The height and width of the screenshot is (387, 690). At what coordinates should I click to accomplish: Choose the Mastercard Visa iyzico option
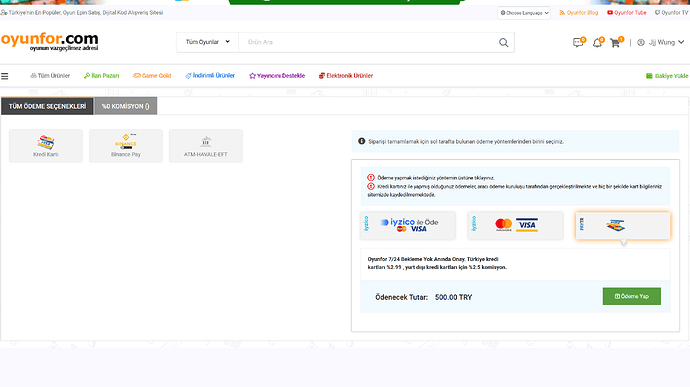(x=515, y=225)
